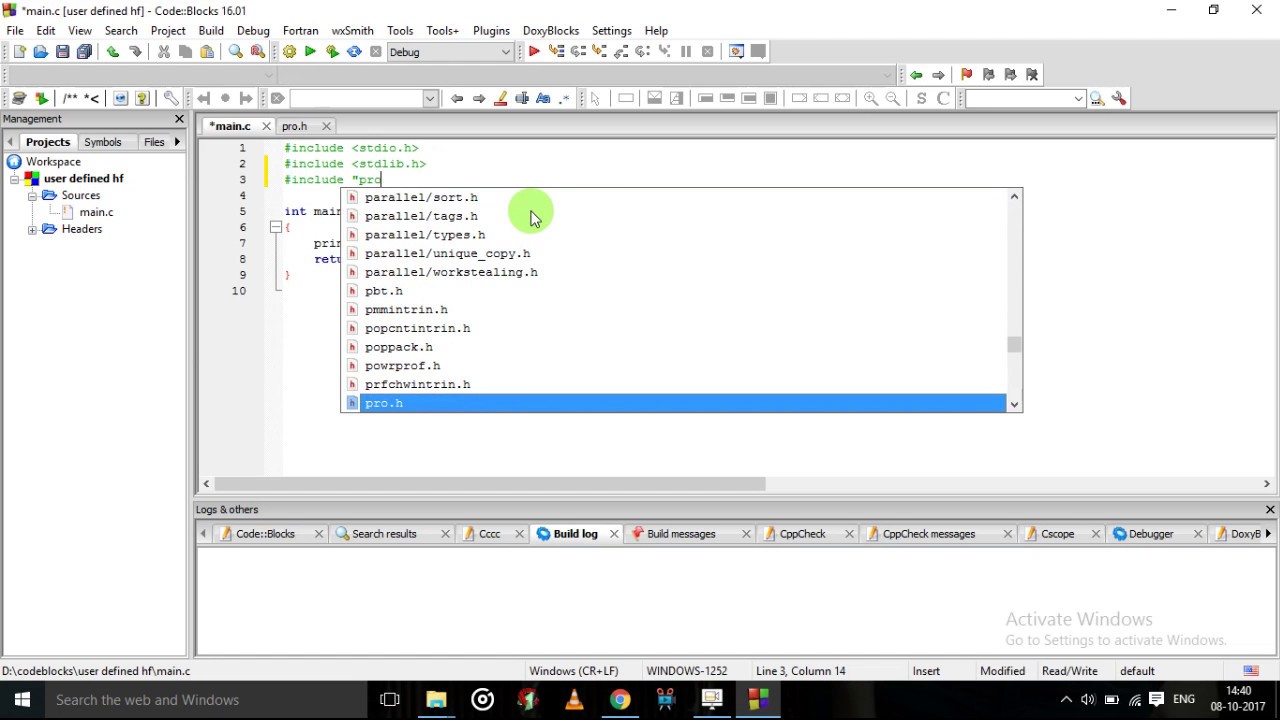Switch to the pro.h editor tab
1280x720 pixels.
point(294,126)
